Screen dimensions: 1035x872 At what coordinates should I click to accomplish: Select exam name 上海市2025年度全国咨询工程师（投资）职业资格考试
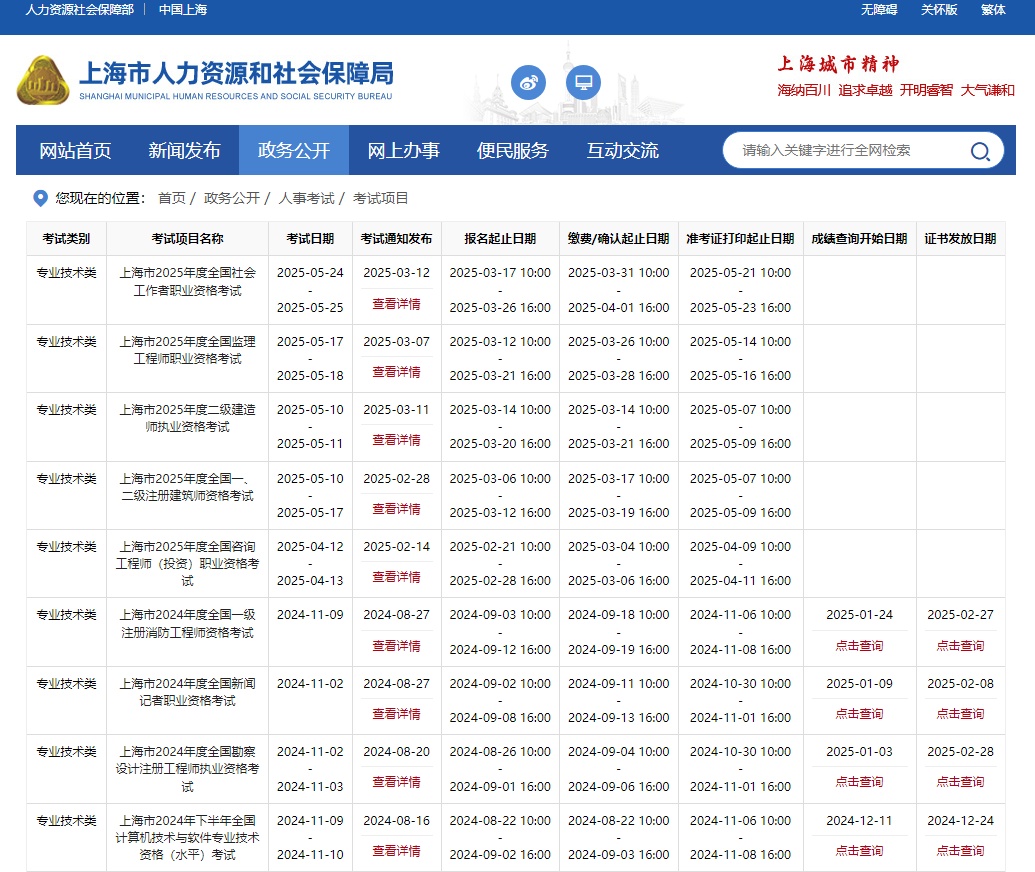(x=187, y=564)
